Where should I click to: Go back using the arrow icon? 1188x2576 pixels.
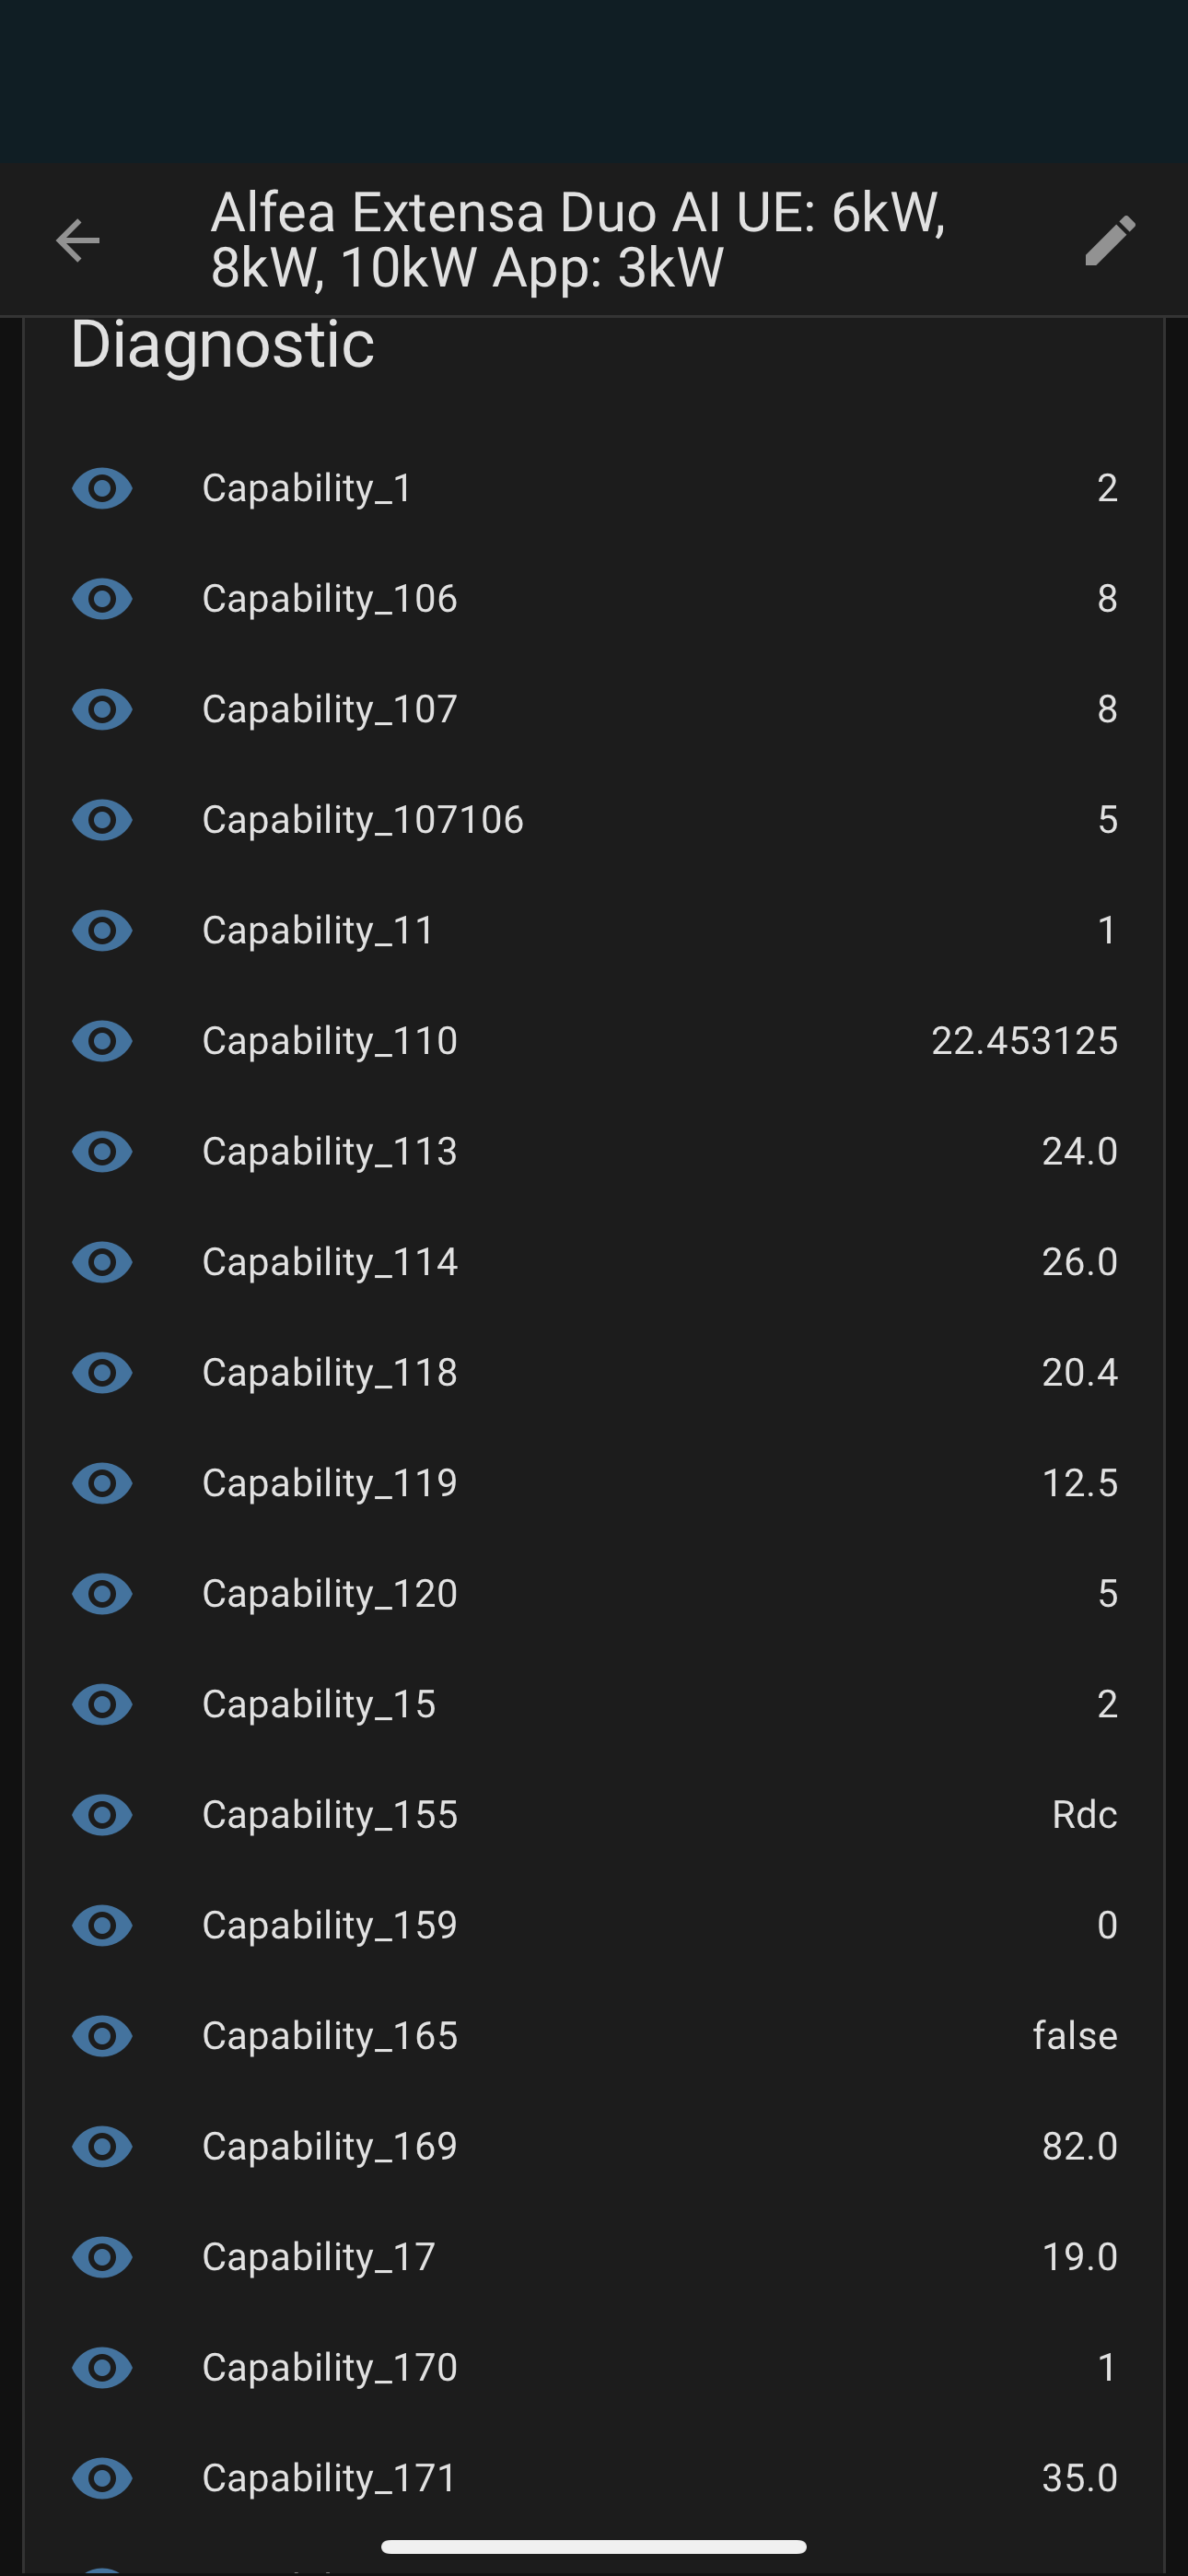pos(78,241)
